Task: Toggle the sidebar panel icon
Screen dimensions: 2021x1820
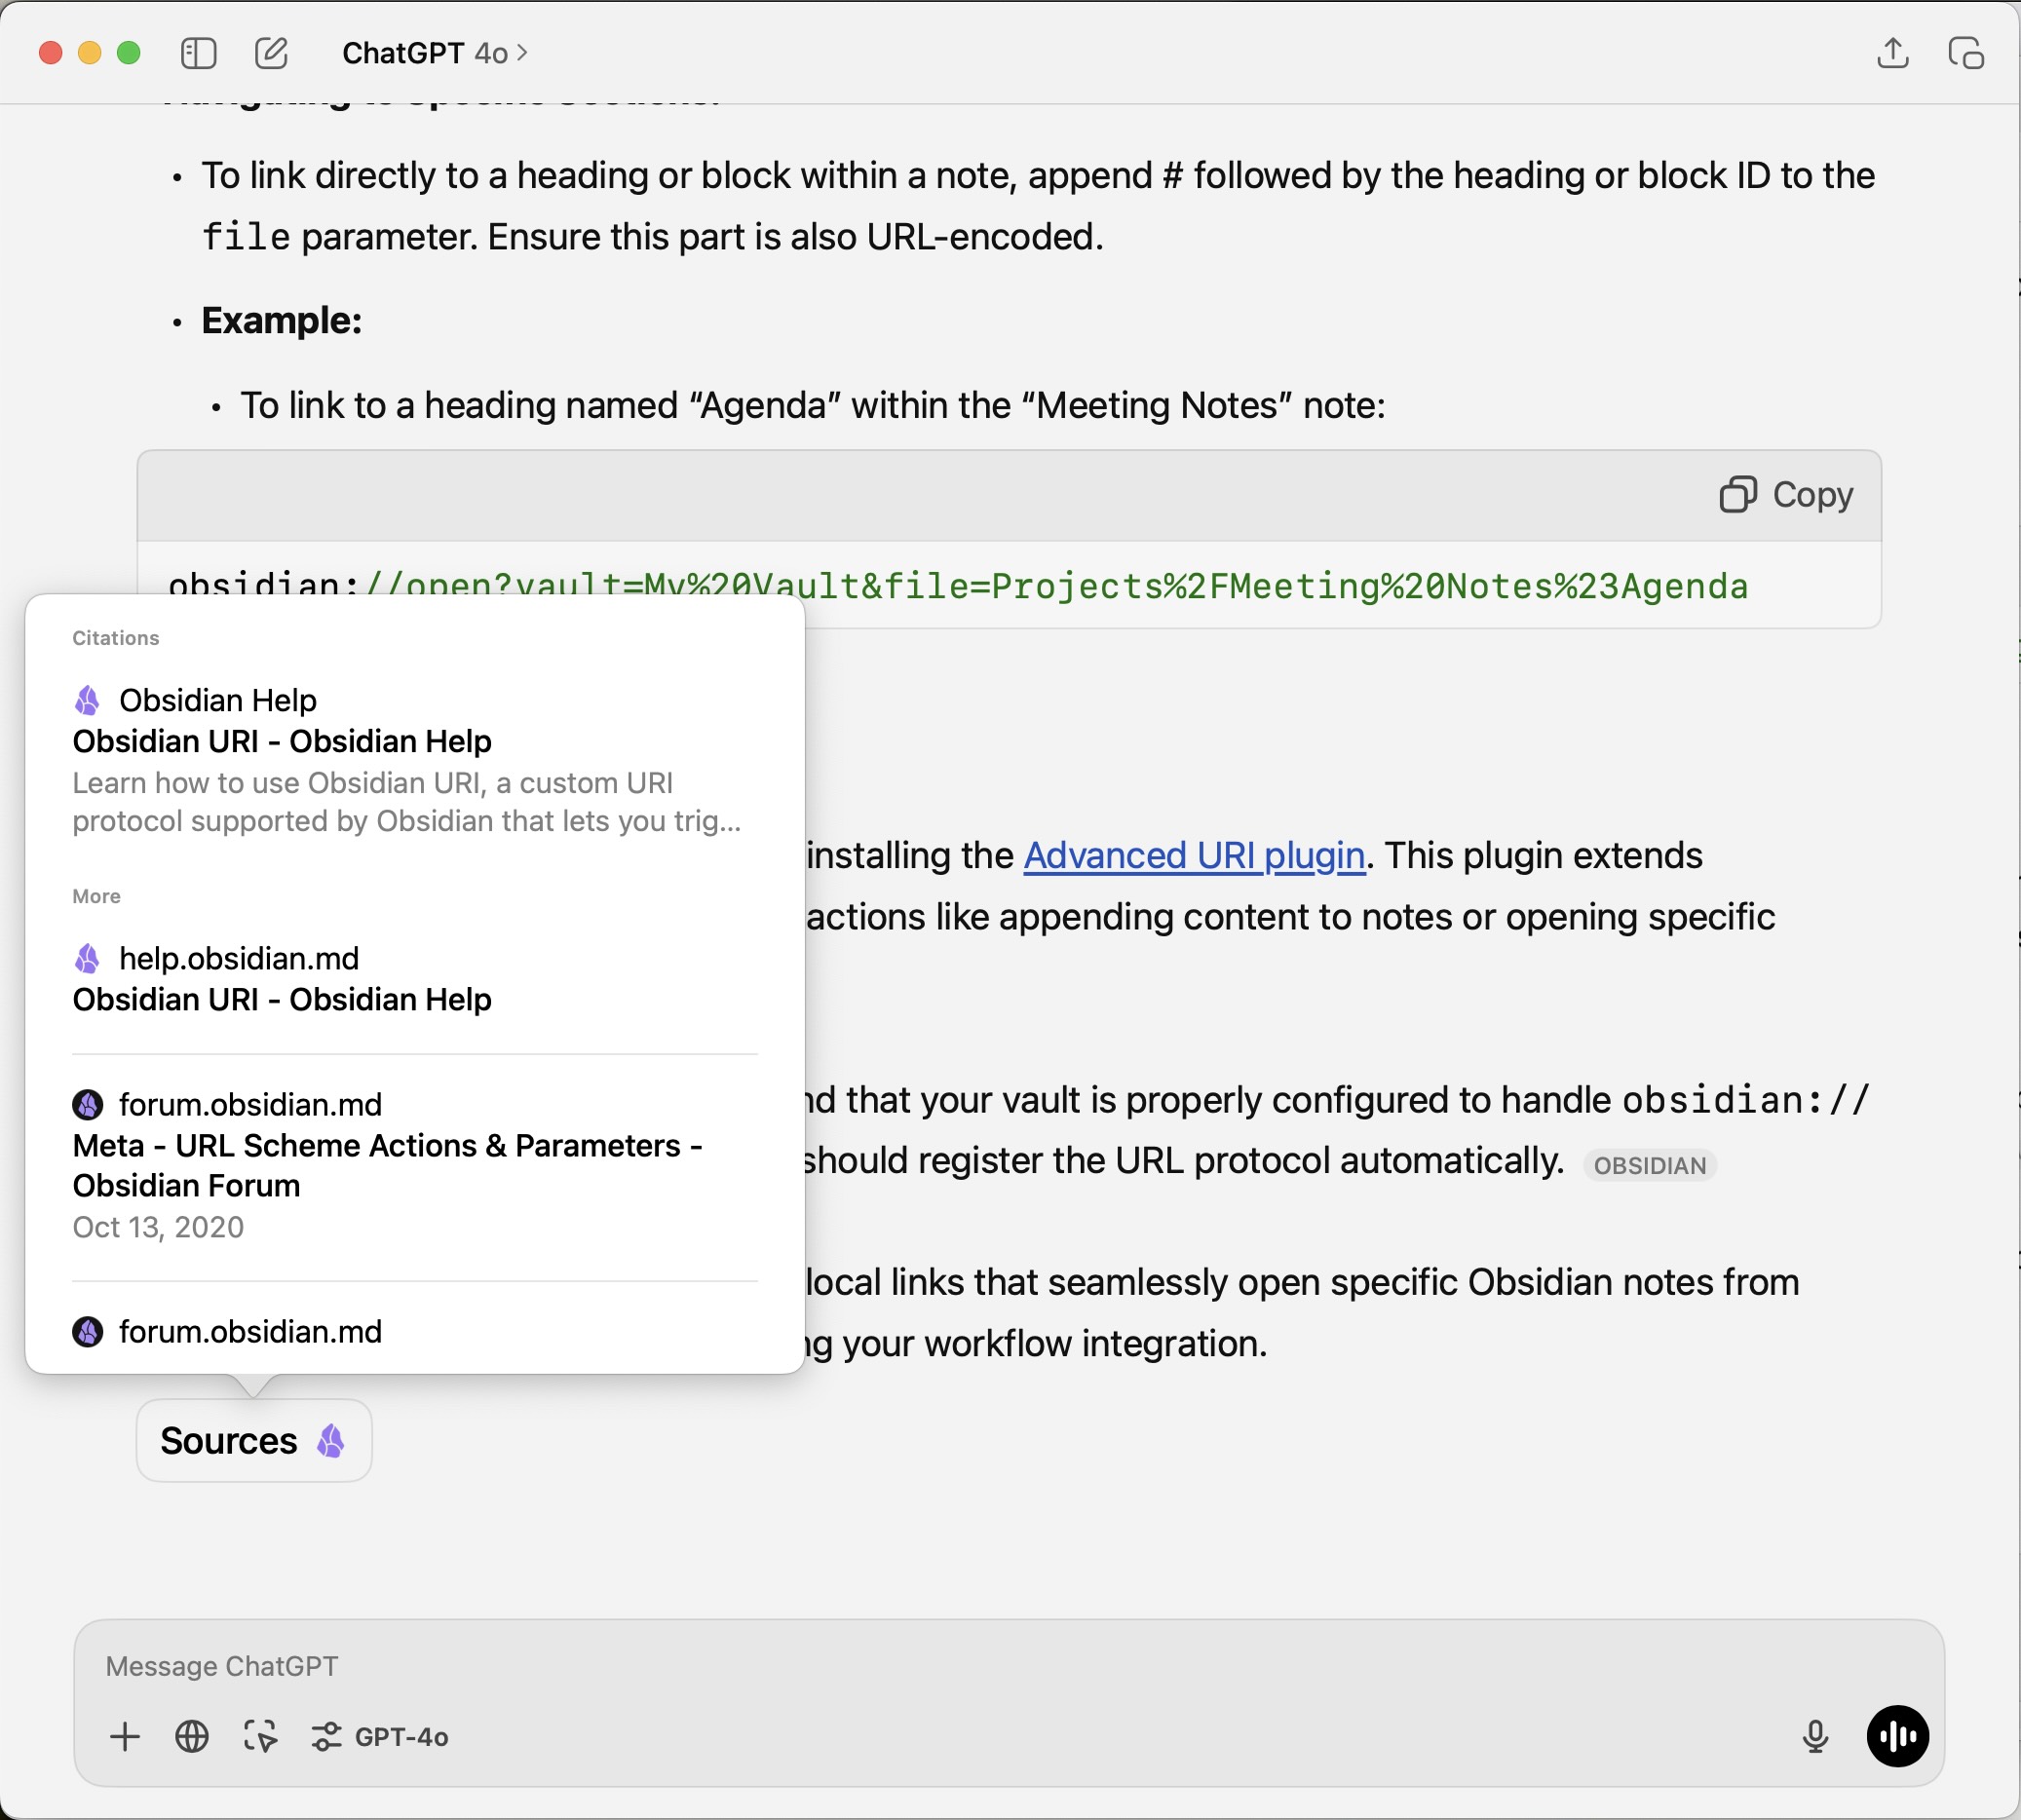Action: click(x=198, y=53)
